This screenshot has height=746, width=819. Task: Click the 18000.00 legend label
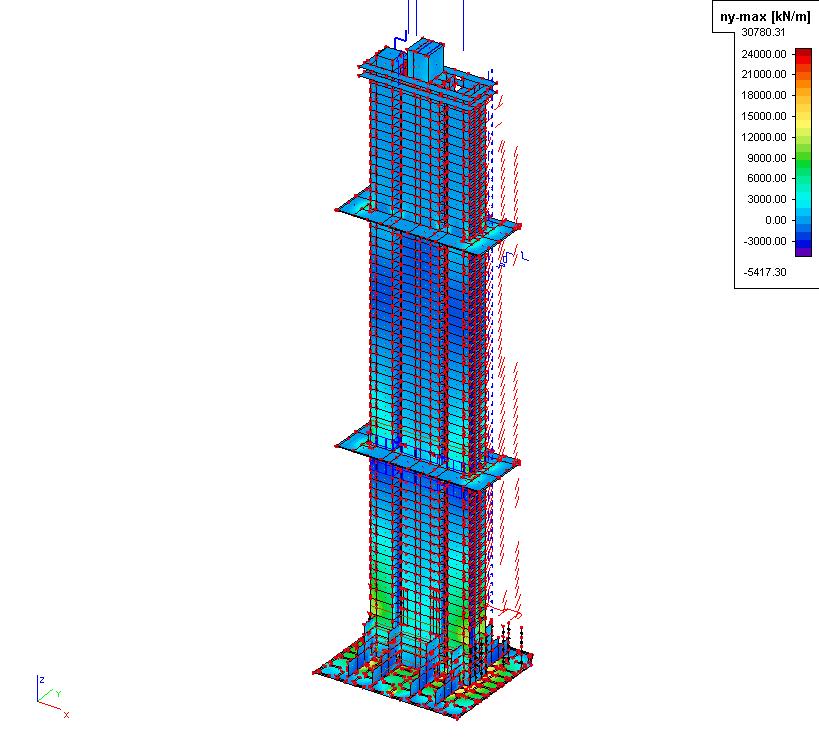tap(764, 95)
